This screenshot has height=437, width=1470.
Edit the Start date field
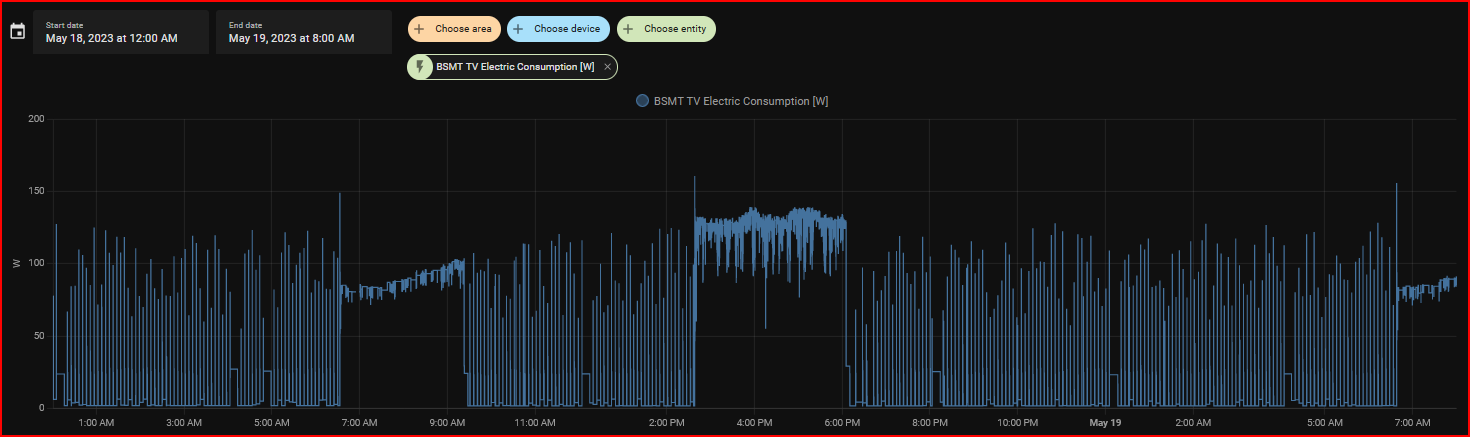click(121, 32)
